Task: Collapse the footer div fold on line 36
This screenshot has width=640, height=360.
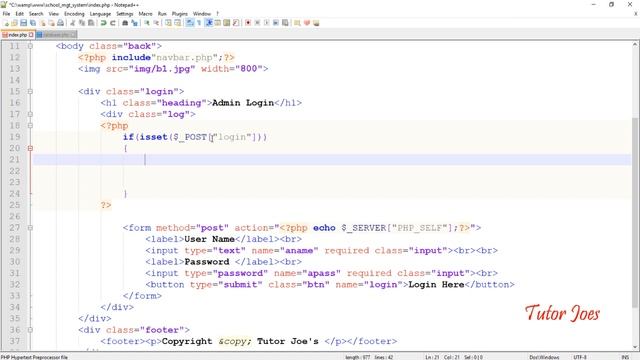Action: pyautogui.click(x=30, y=330)
